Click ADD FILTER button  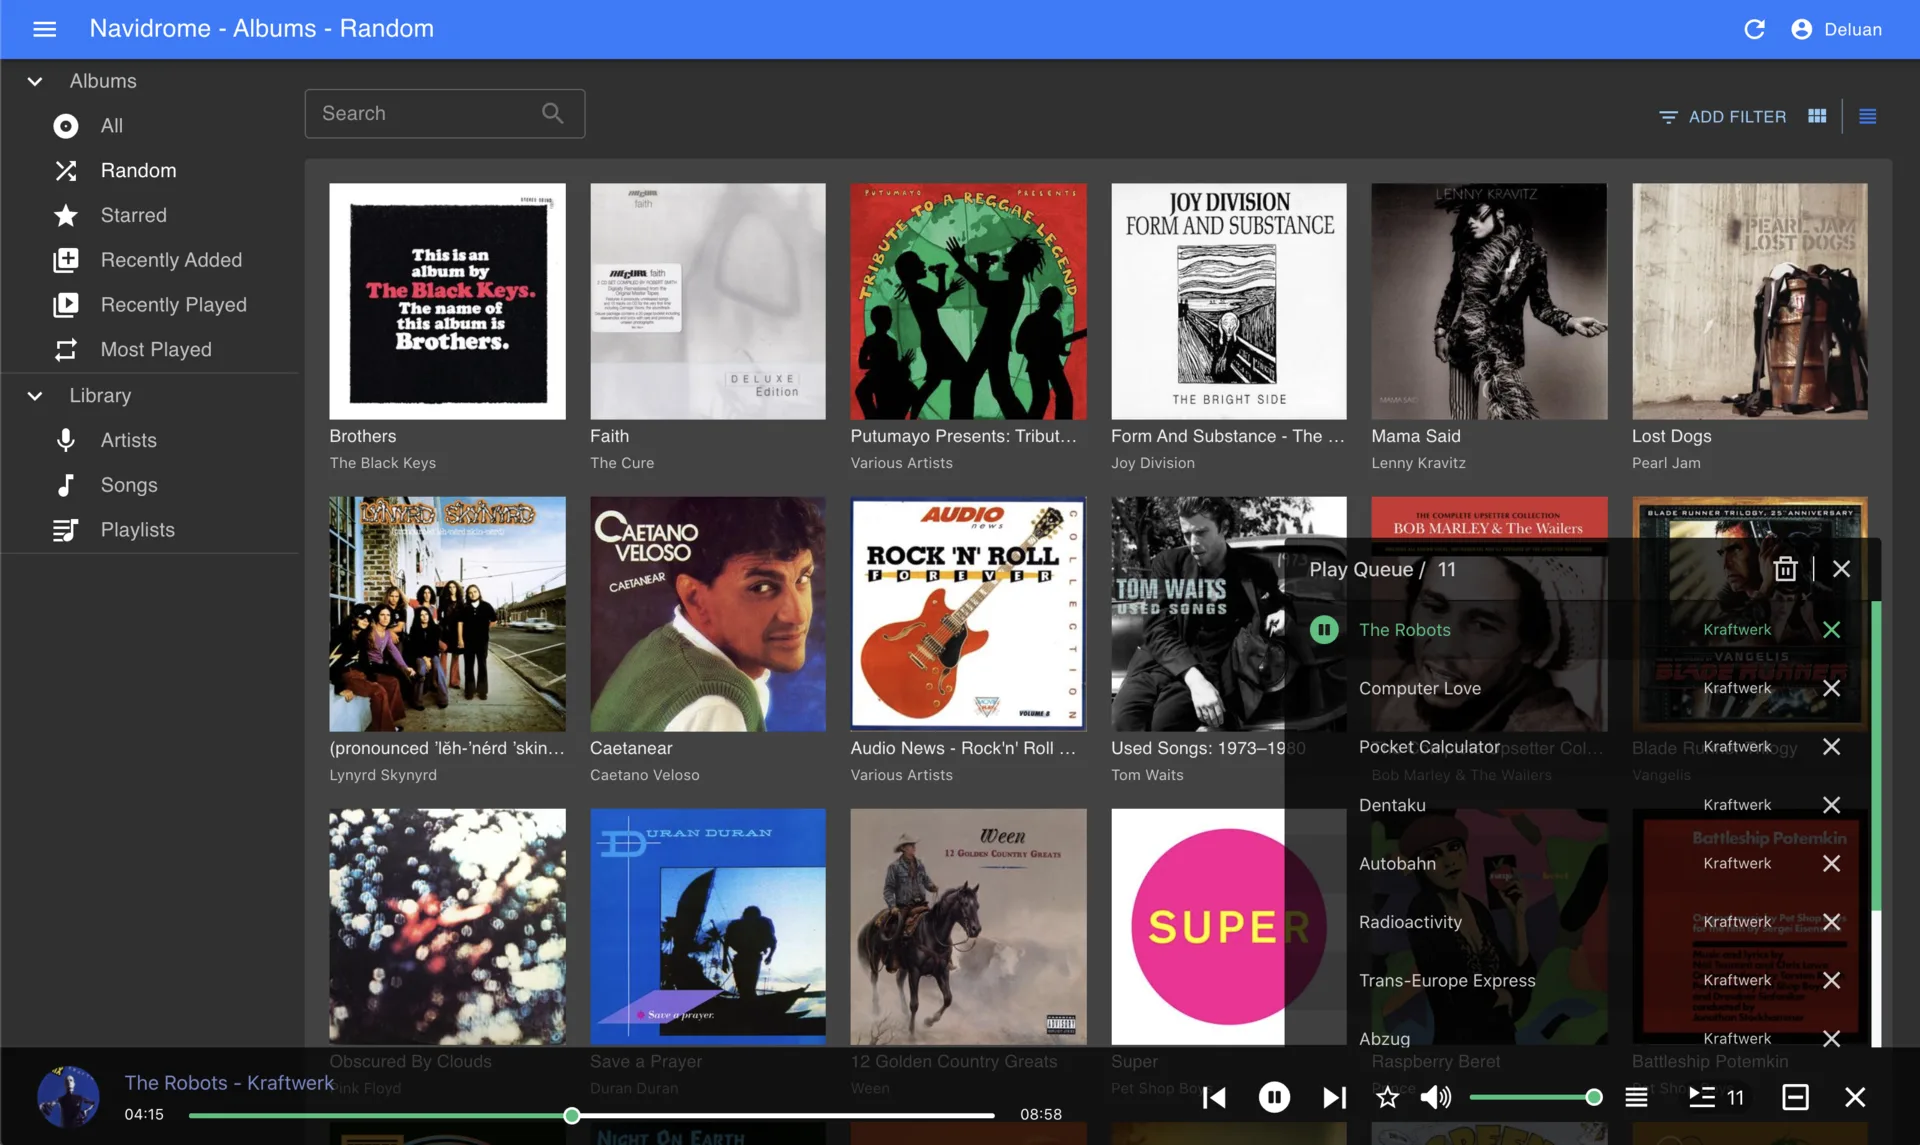coord(1722,116)
